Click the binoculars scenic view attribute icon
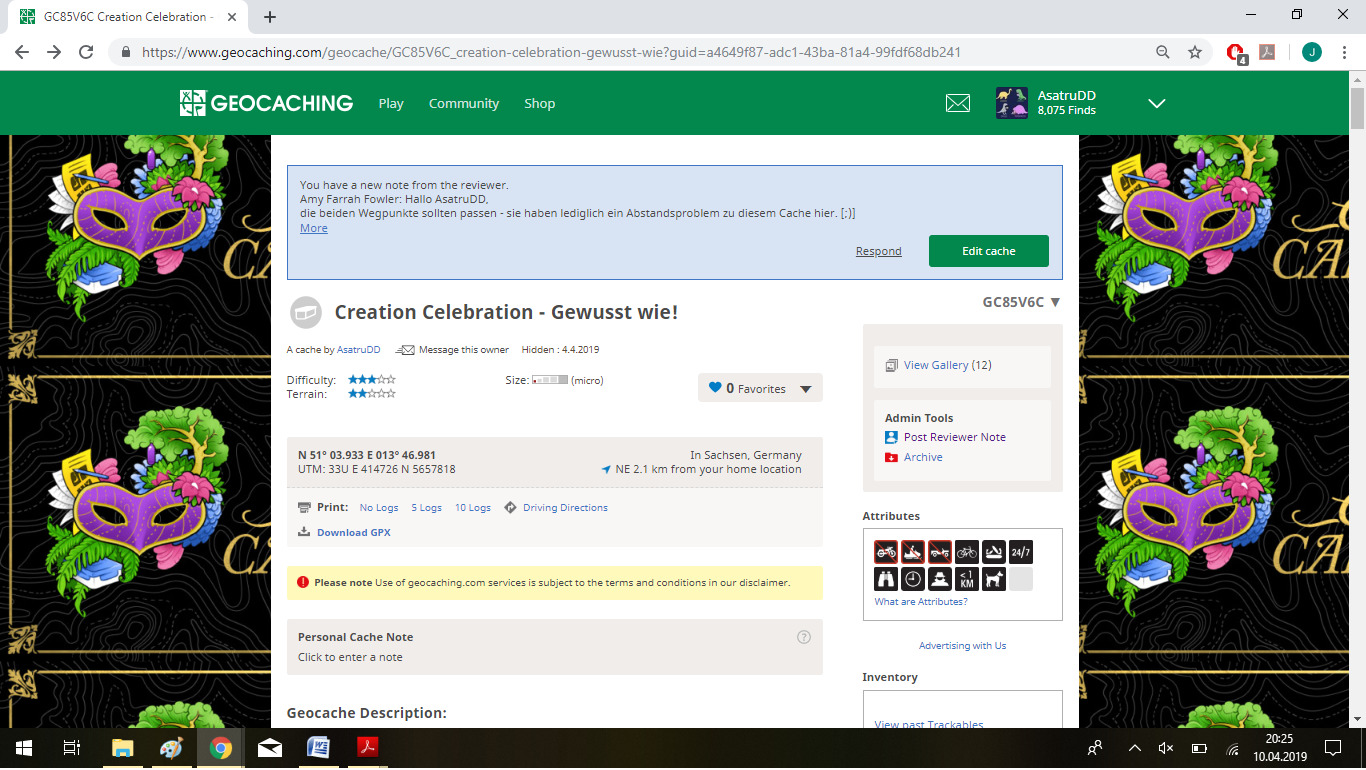 pyautogui.click(x=886, y=579)
